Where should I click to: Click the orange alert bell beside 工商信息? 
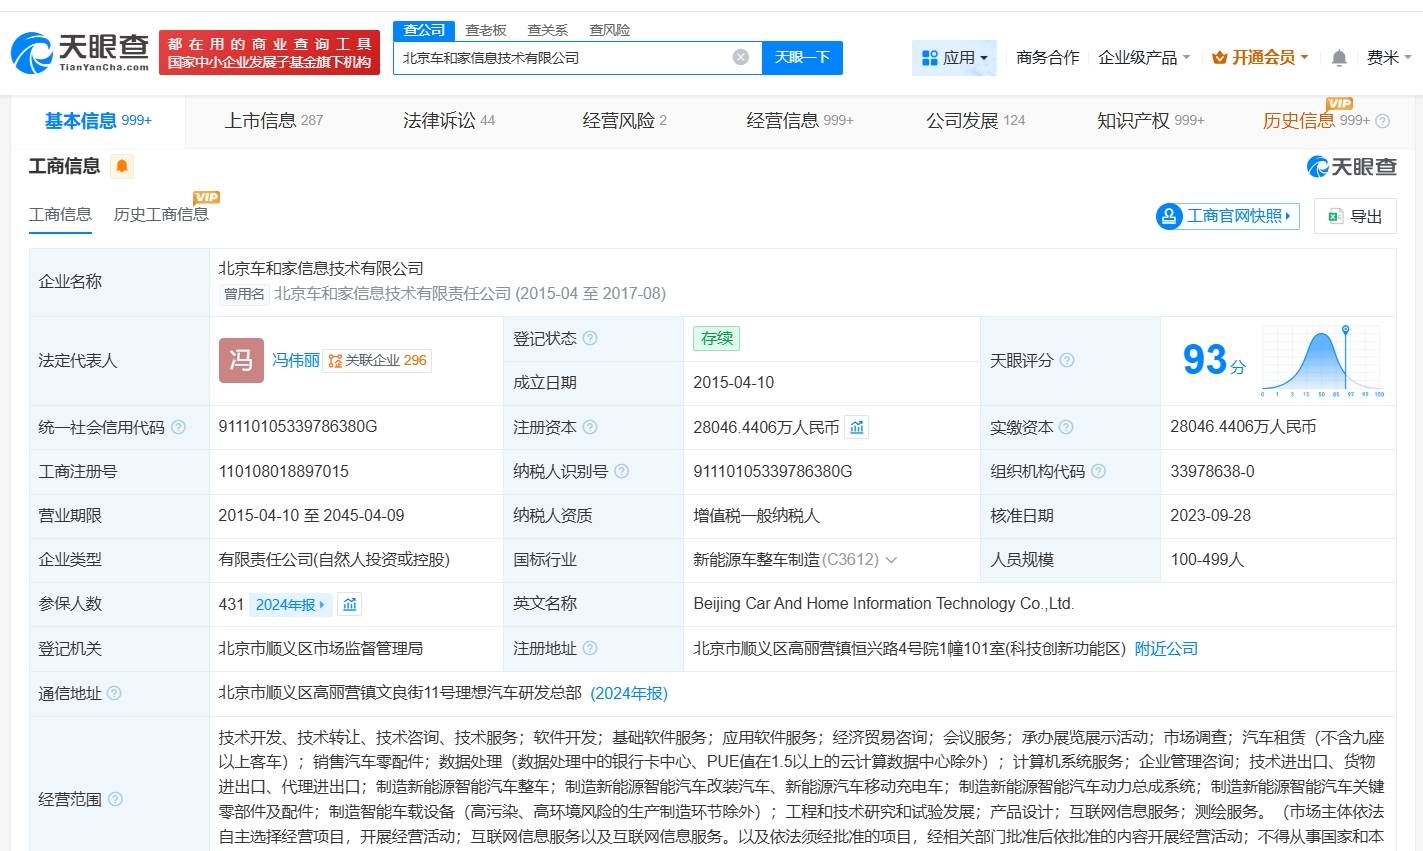pos(122,166)
